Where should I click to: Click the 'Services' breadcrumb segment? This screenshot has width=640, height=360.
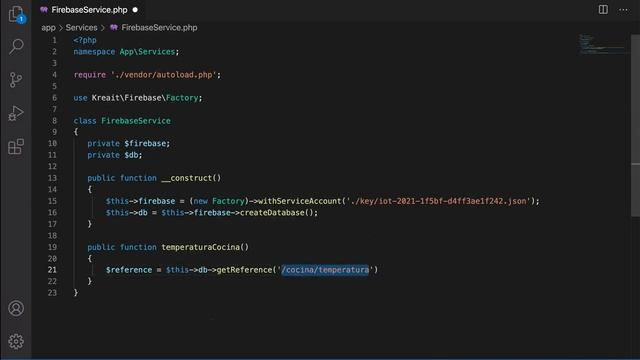[x=82, y=28]
